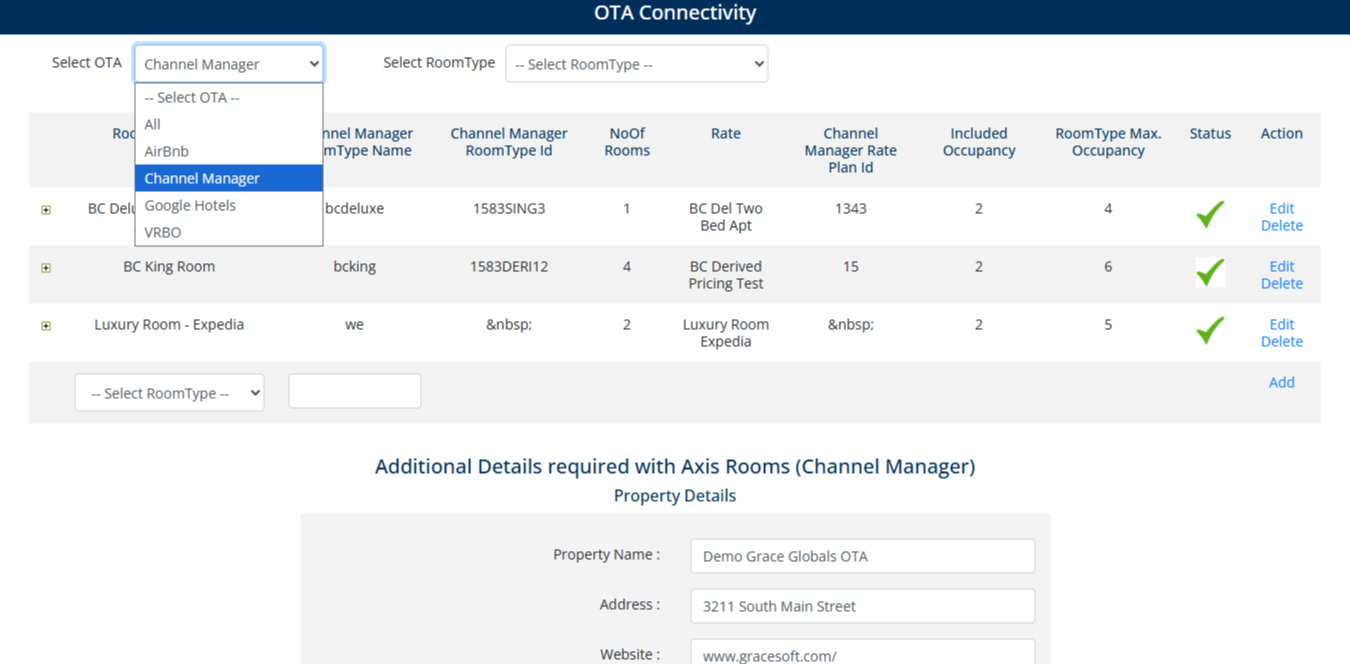This screenshot has width=1350, height=664.
Task: Edit the bcdeluxe room mapping
Action: pos(1281,208)
